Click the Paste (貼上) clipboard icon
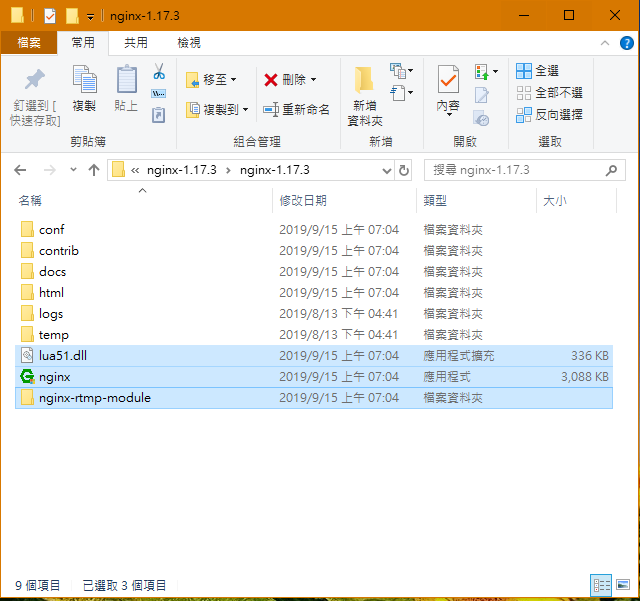 coord(126,87)
